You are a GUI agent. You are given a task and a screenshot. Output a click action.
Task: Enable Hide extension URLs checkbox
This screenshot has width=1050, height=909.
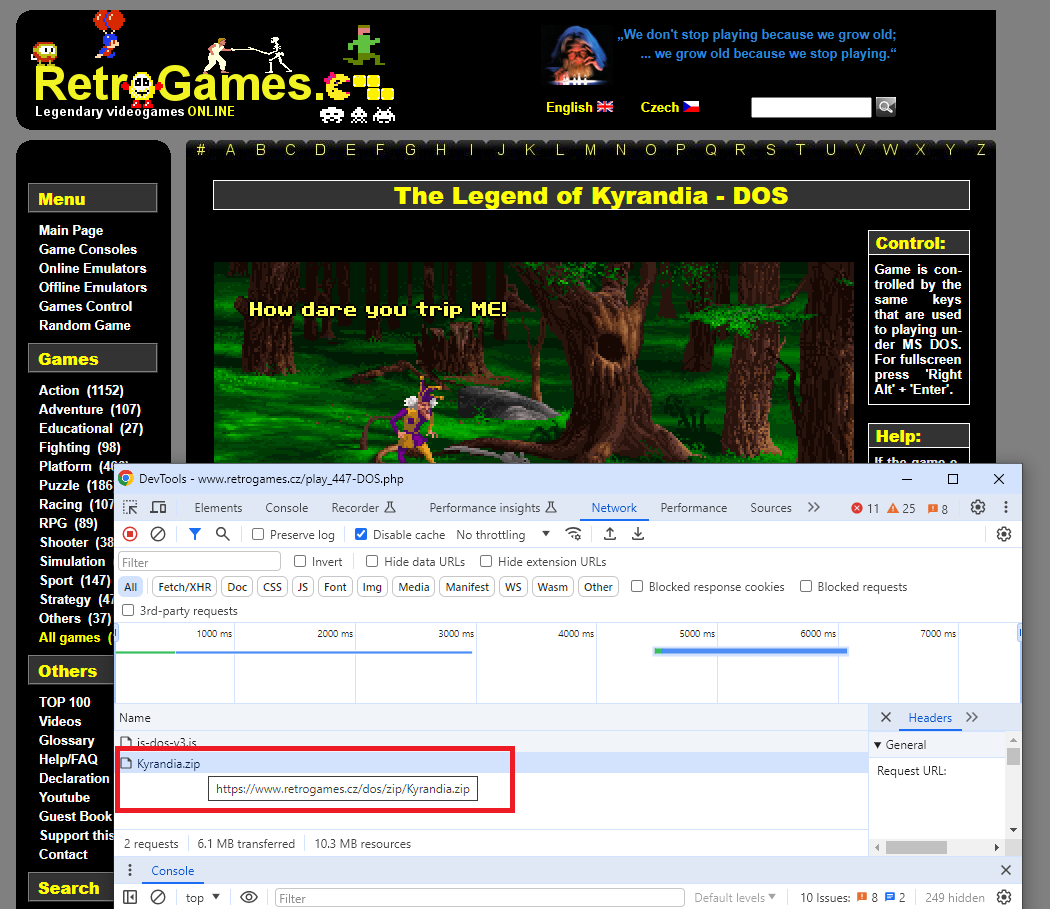tap(486, 561)
